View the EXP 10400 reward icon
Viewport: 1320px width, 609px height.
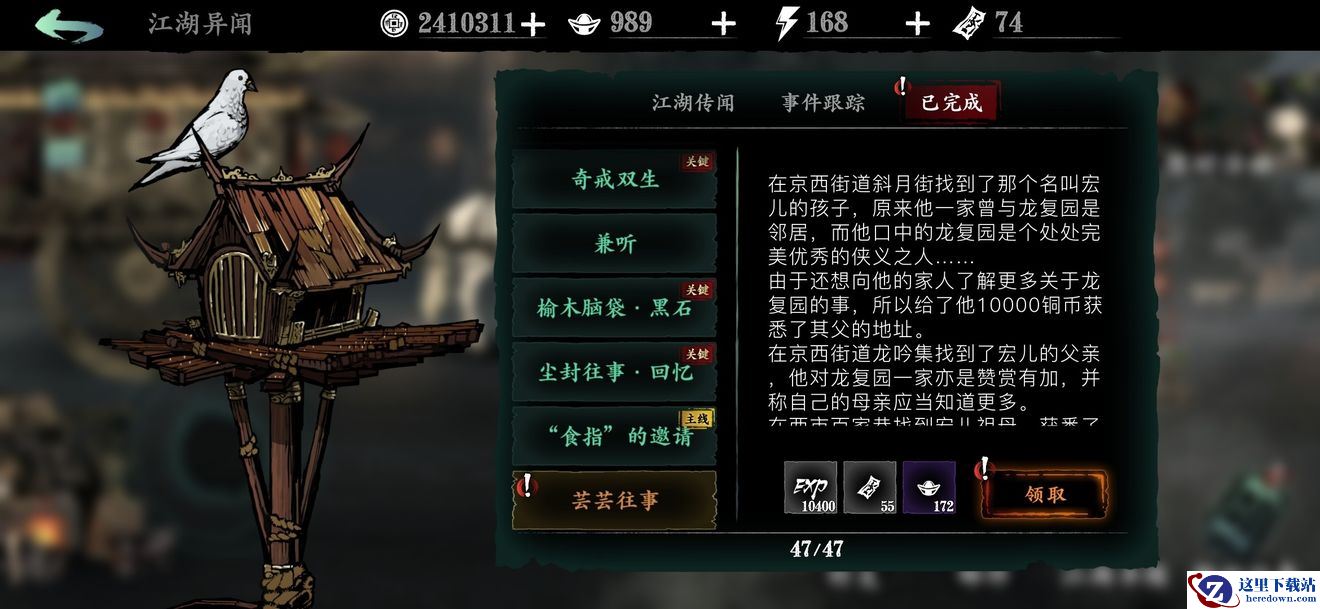click(x=810, y=488)
